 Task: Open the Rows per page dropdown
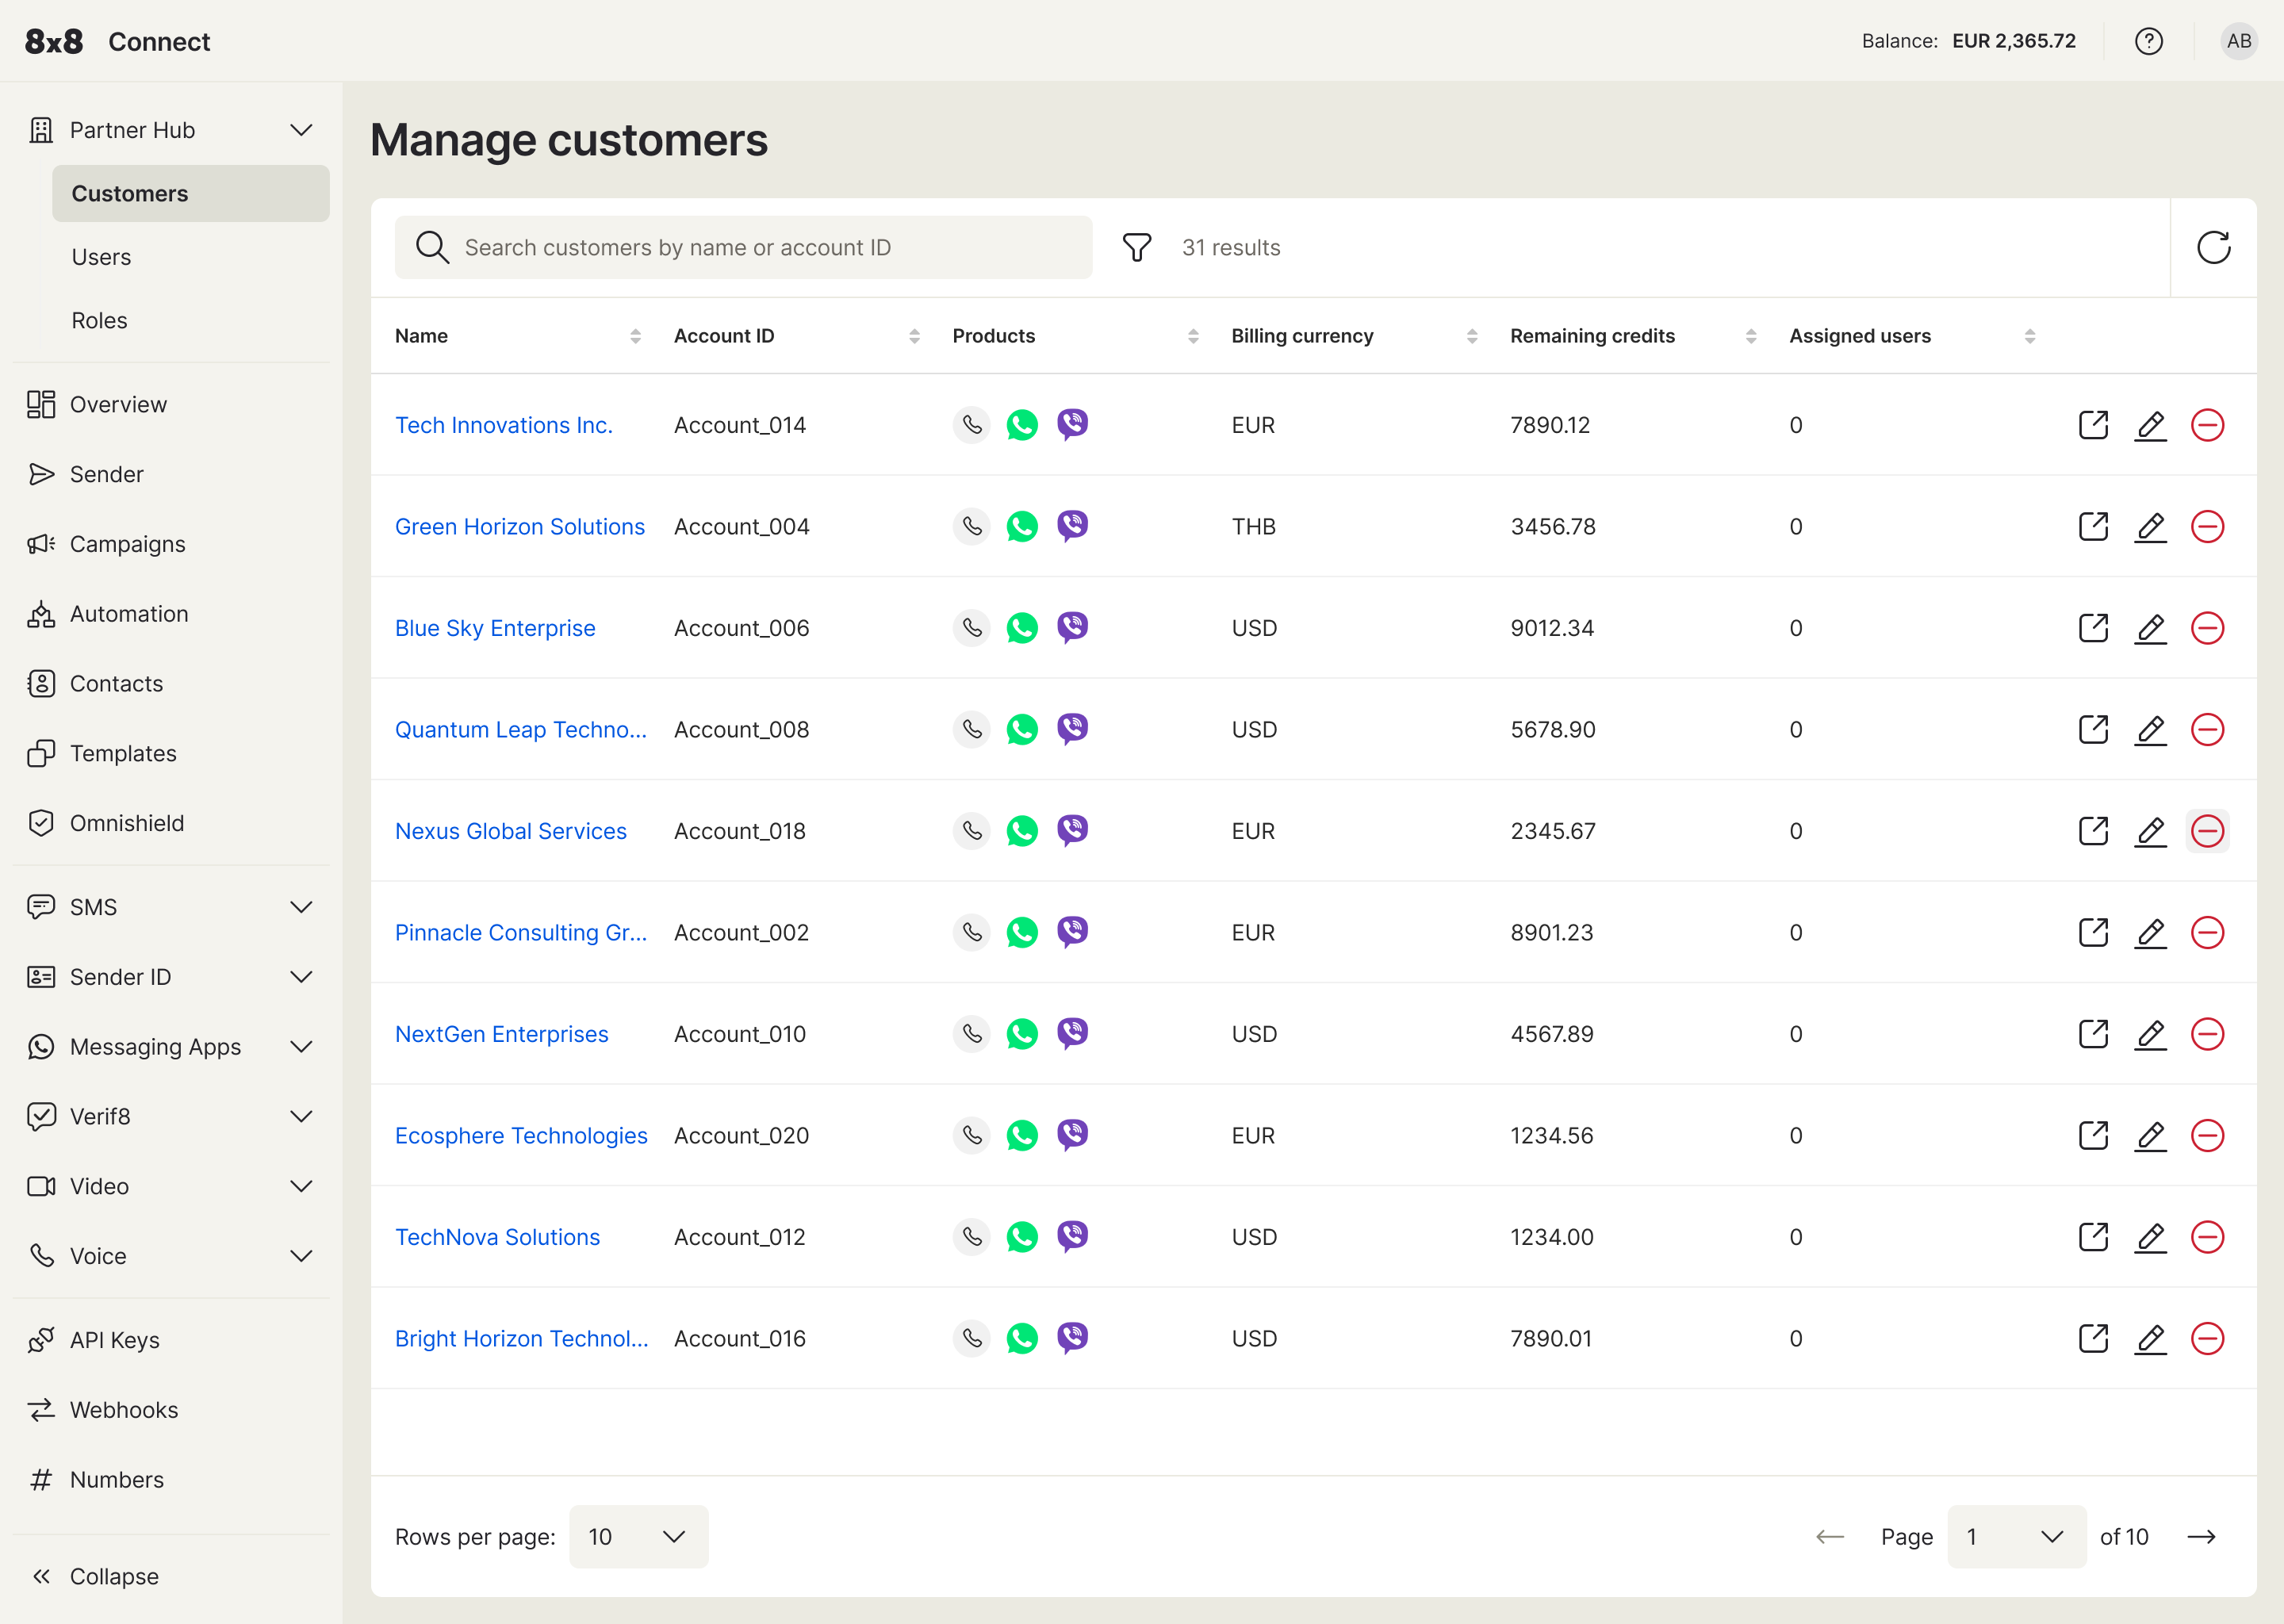tap(638, 1537)
